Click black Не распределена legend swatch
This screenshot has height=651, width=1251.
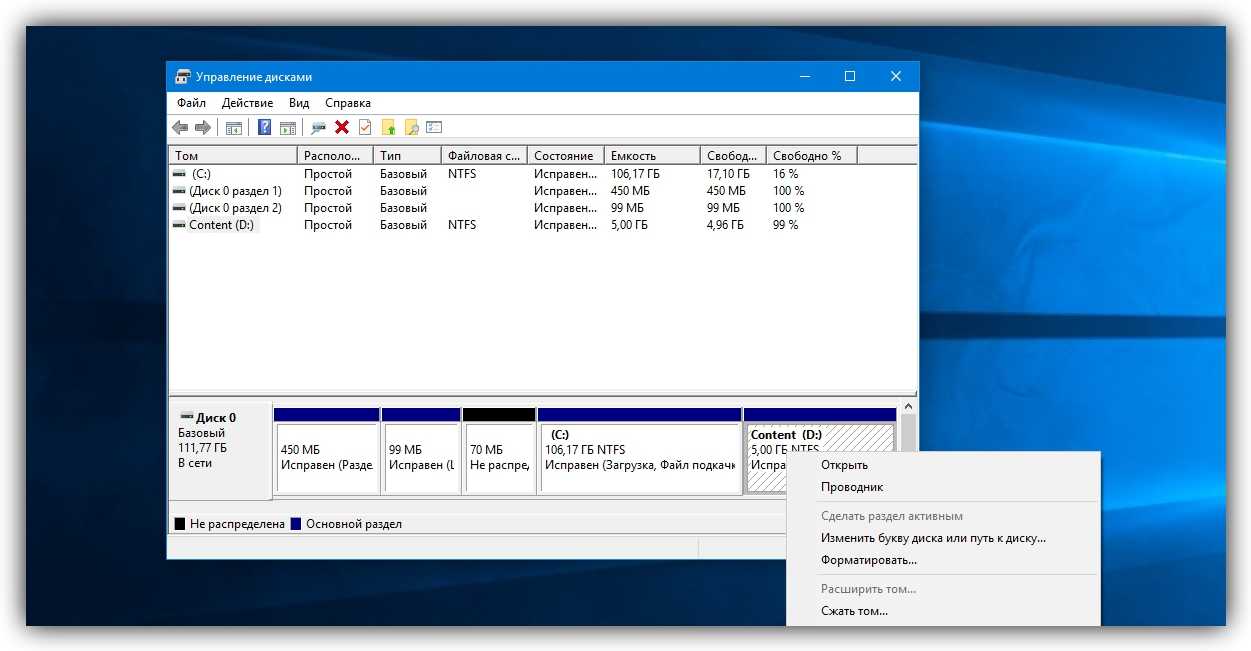(x=180, y=524)
